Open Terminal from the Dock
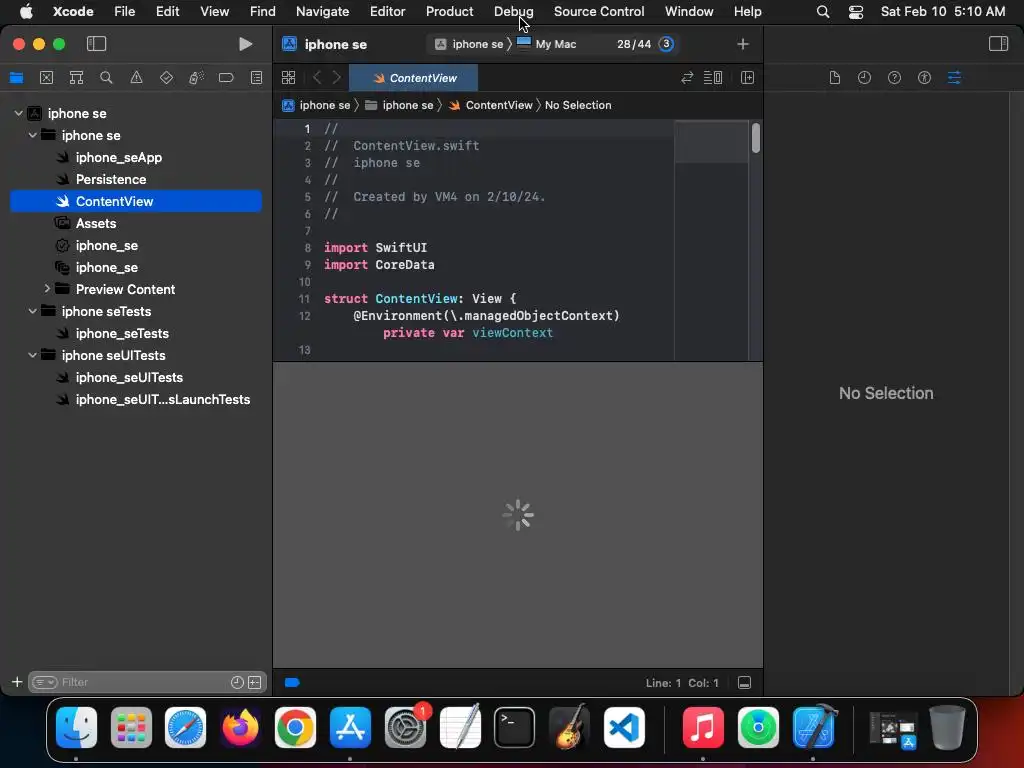Viewport: 1024px width, 768px height. point(514,727)
